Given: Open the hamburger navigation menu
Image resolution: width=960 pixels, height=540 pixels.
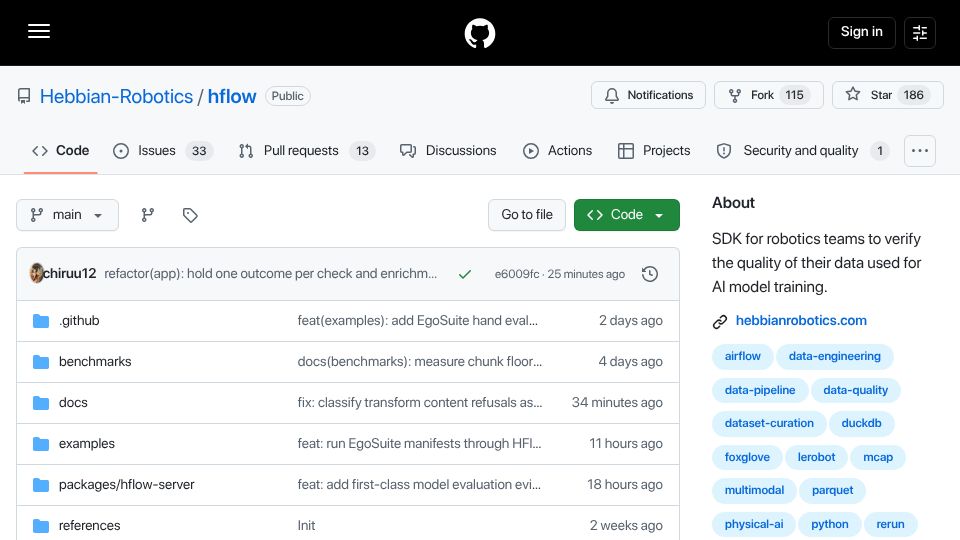Looking at the screenshot, I should pos(39,31).
